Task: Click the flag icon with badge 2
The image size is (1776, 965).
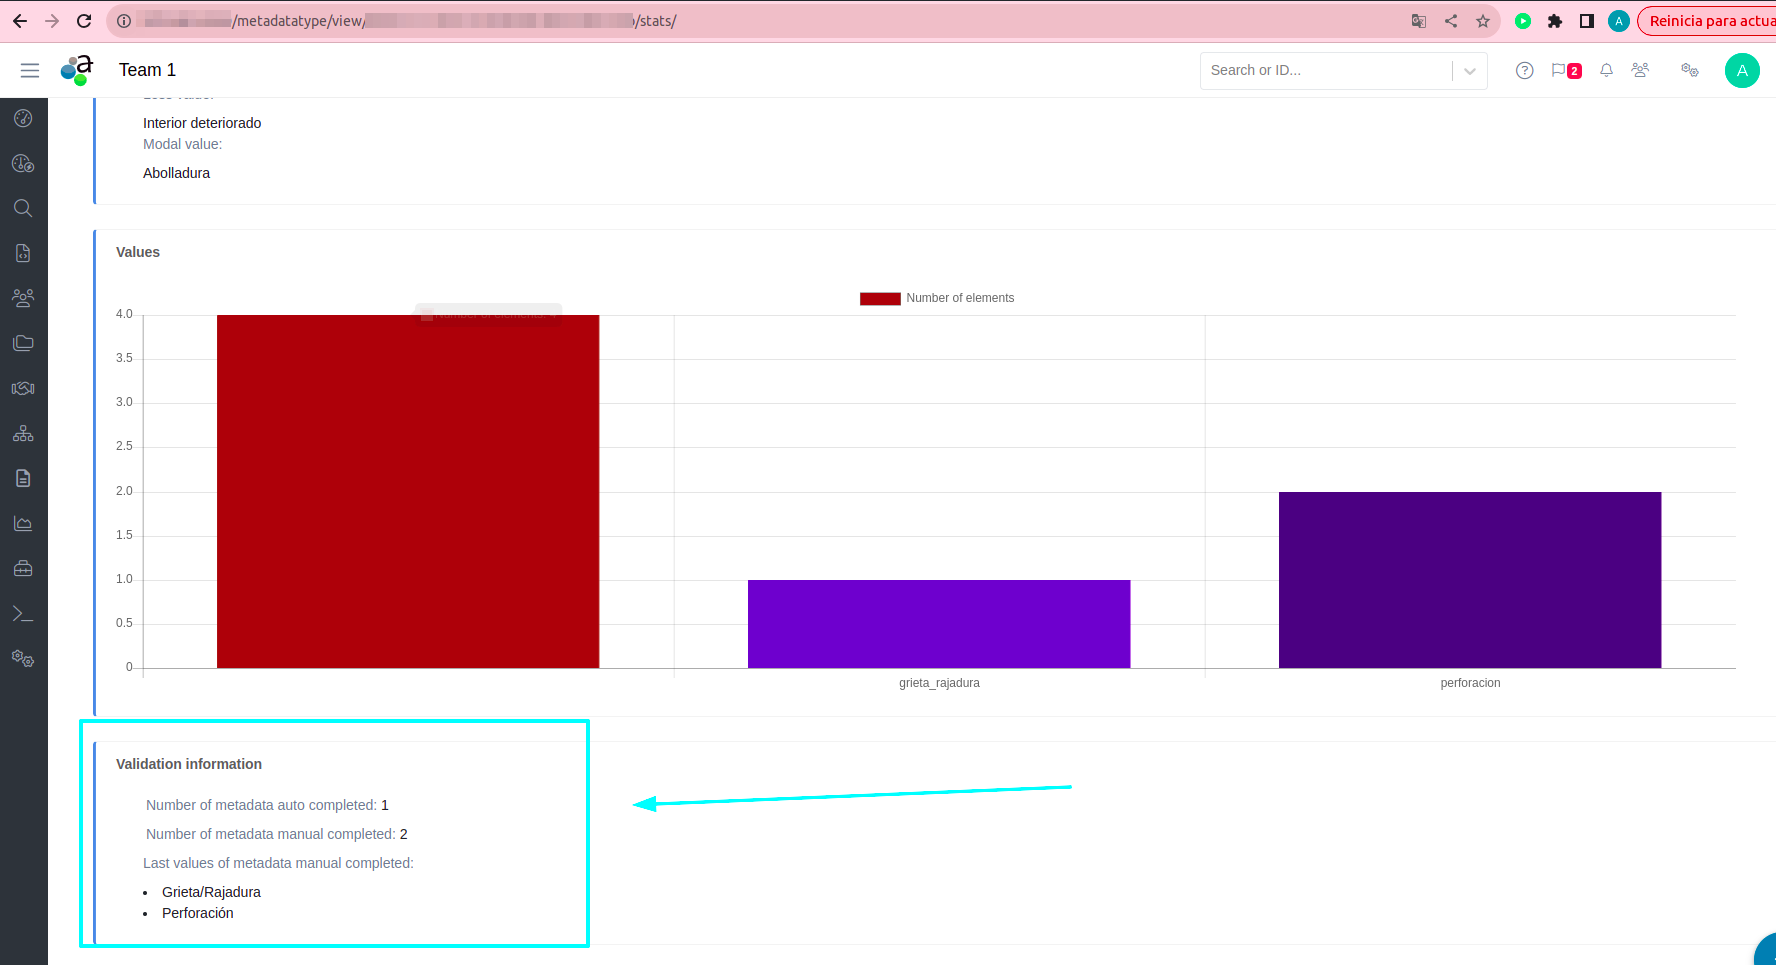Action: 1565,70
